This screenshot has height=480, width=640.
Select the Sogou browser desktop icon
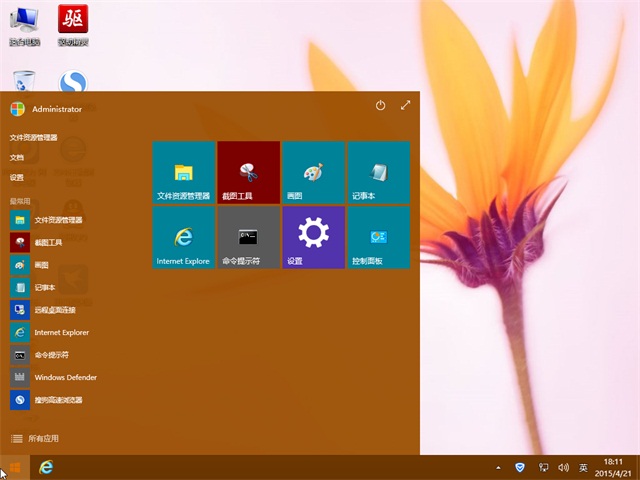[73, 81]
